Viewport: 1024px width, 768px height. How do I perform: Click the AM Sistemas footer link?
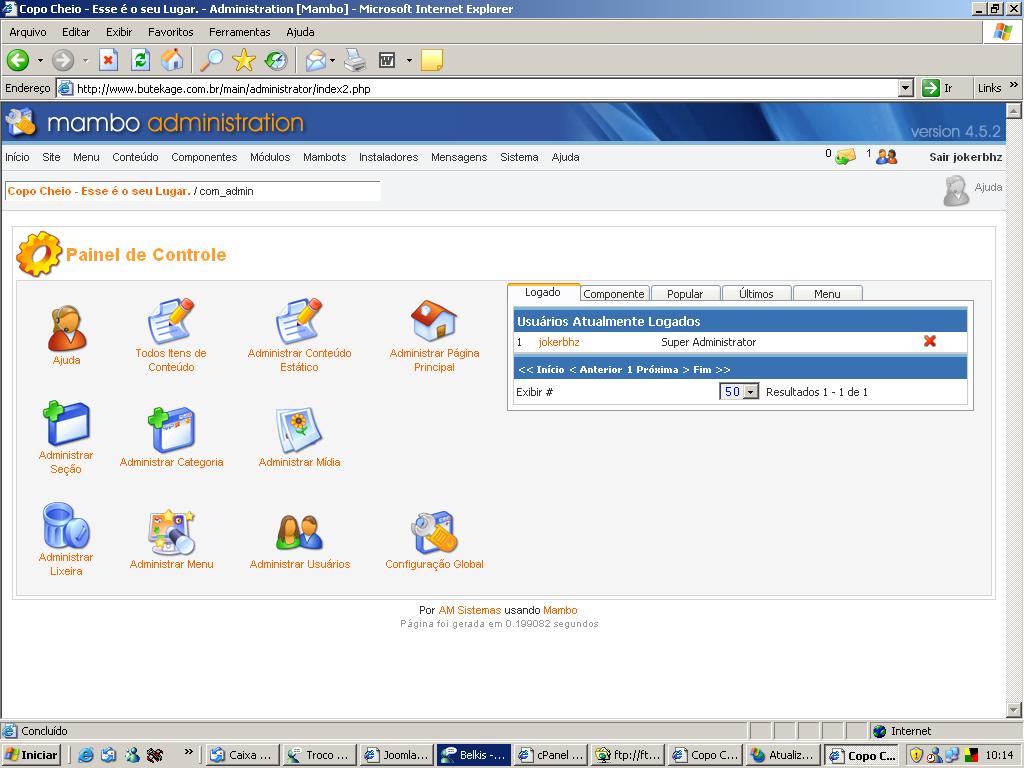470,610
